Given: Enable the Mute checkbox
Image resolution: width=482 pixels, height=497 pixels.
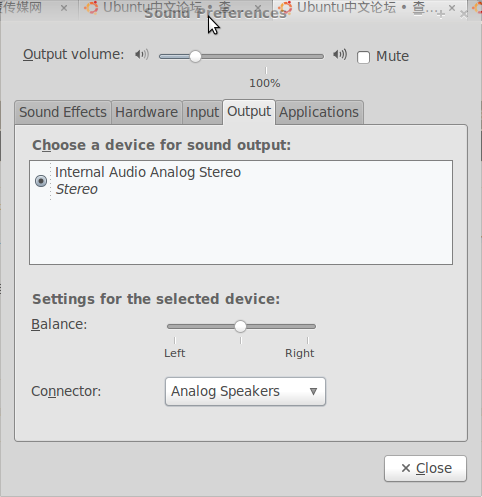Looking at the screenshot, I should 363,57.
